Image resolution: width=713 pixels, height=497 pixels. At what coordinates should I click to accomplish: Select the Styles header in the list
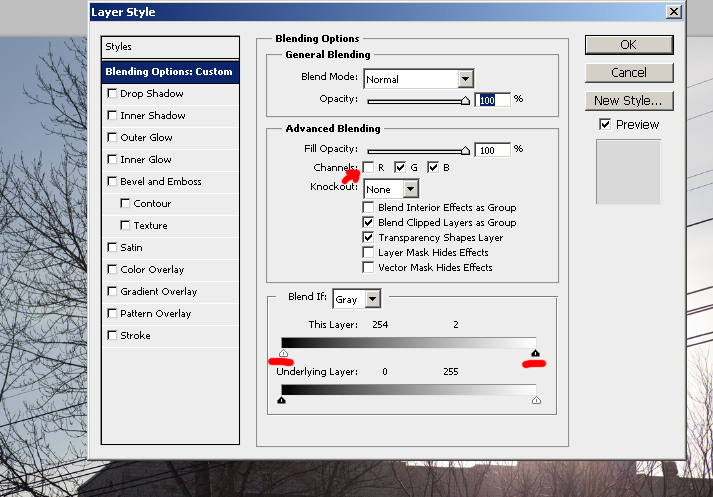pos(170,47)
